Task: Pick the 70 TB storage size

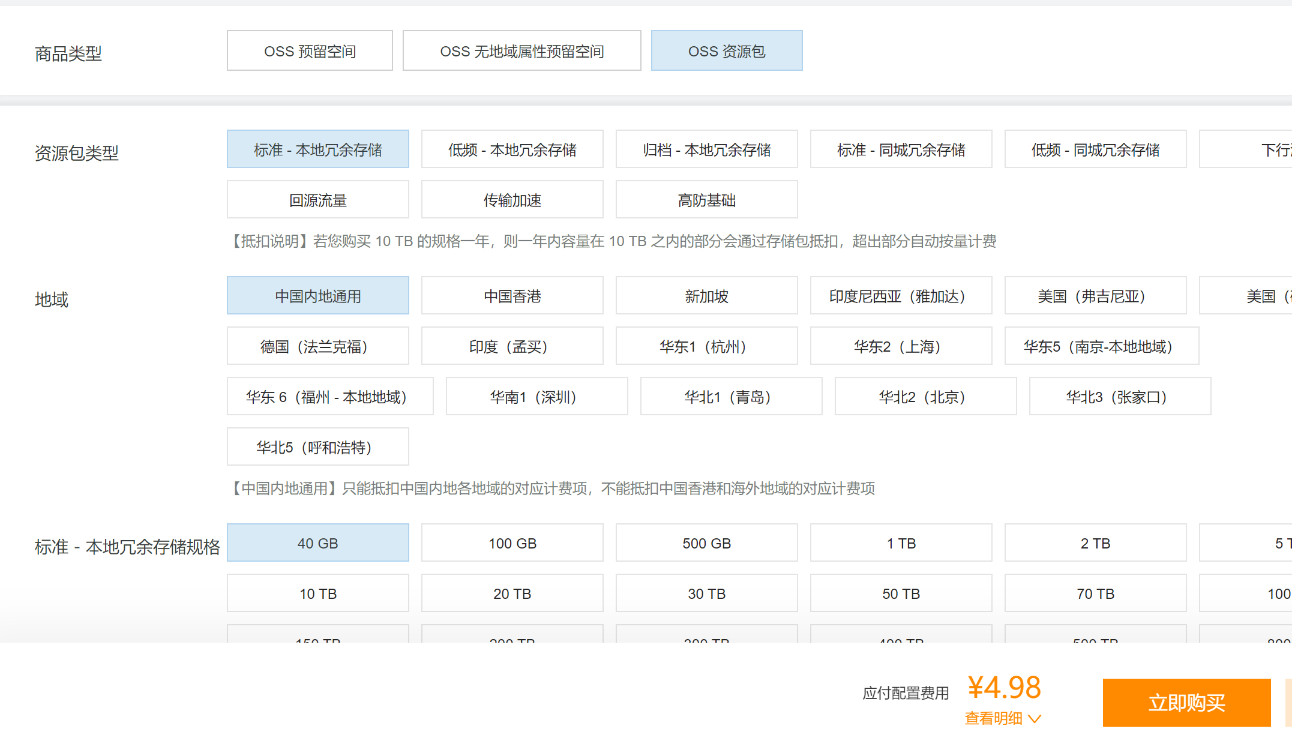Action: point(1096,593)
